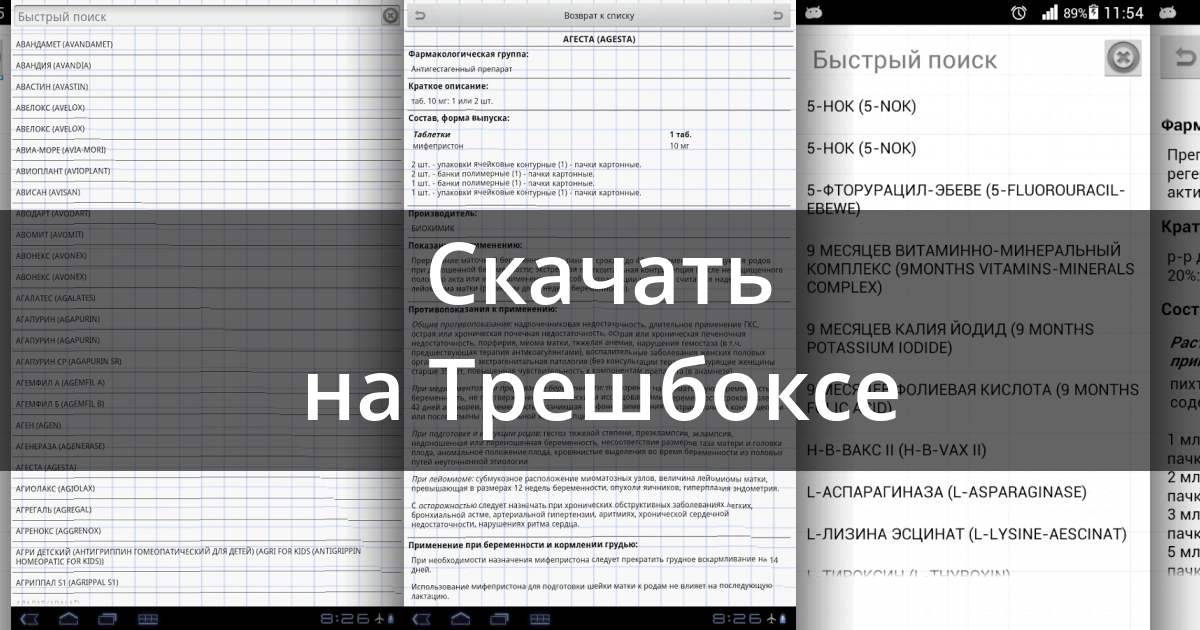
Task: Tap the Android back button in the middle tablet navigation bar
Action: click(423, 619)
